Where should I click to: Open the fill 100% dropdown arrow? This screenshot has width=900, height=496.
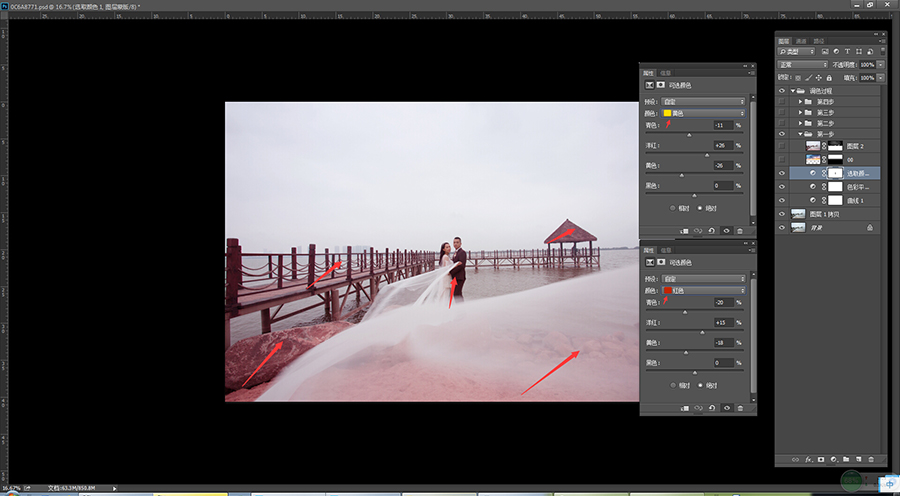click(x=881, y=78)
